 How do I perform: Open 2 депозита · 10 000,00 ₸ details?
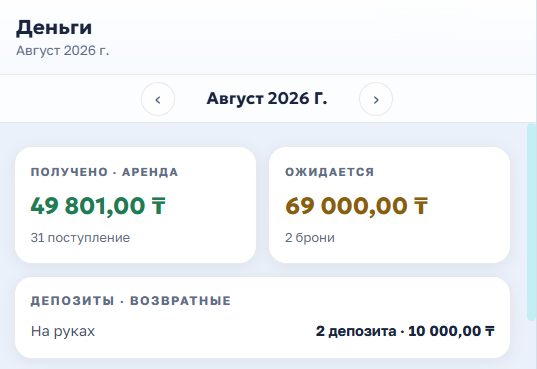[405, 331]
